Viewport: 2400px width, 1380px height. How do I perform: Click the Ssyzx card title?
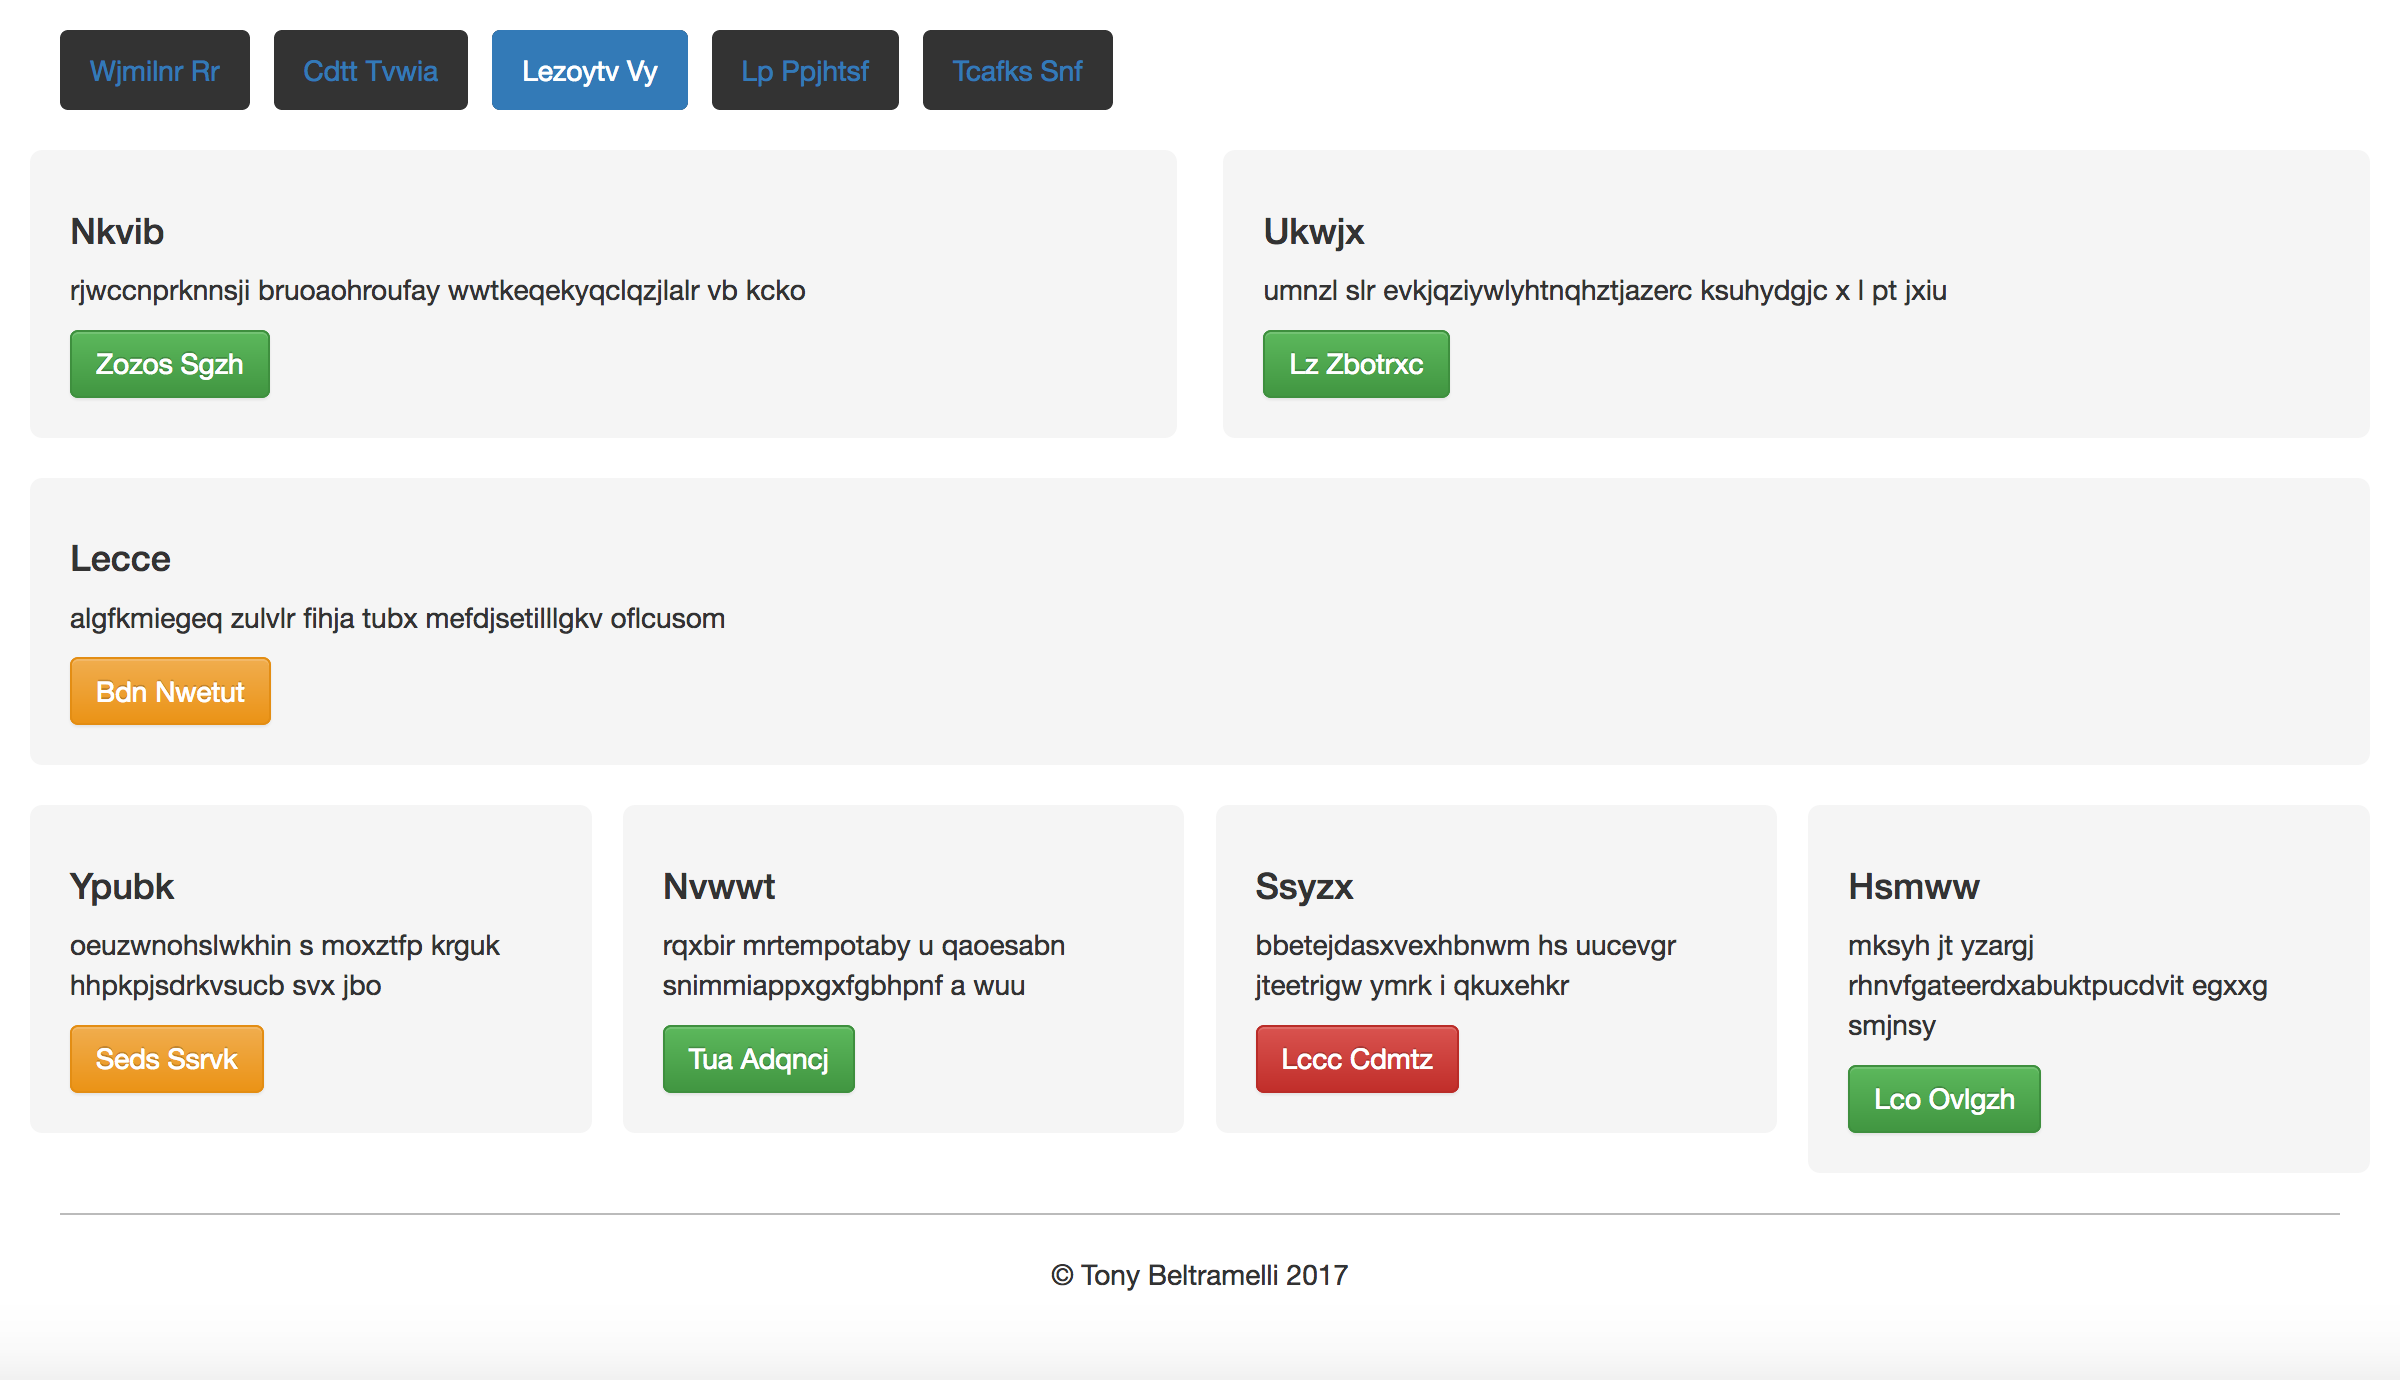[1304, 887]
